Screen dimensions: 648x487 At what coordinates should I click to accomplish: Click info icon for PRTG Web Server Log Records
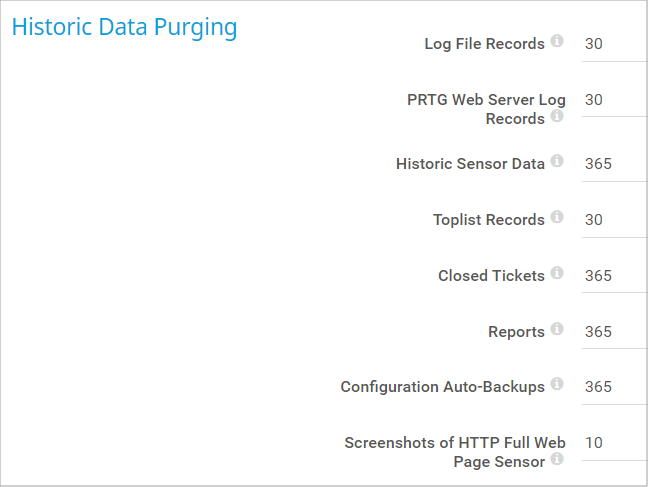click(x=557, y=116)
